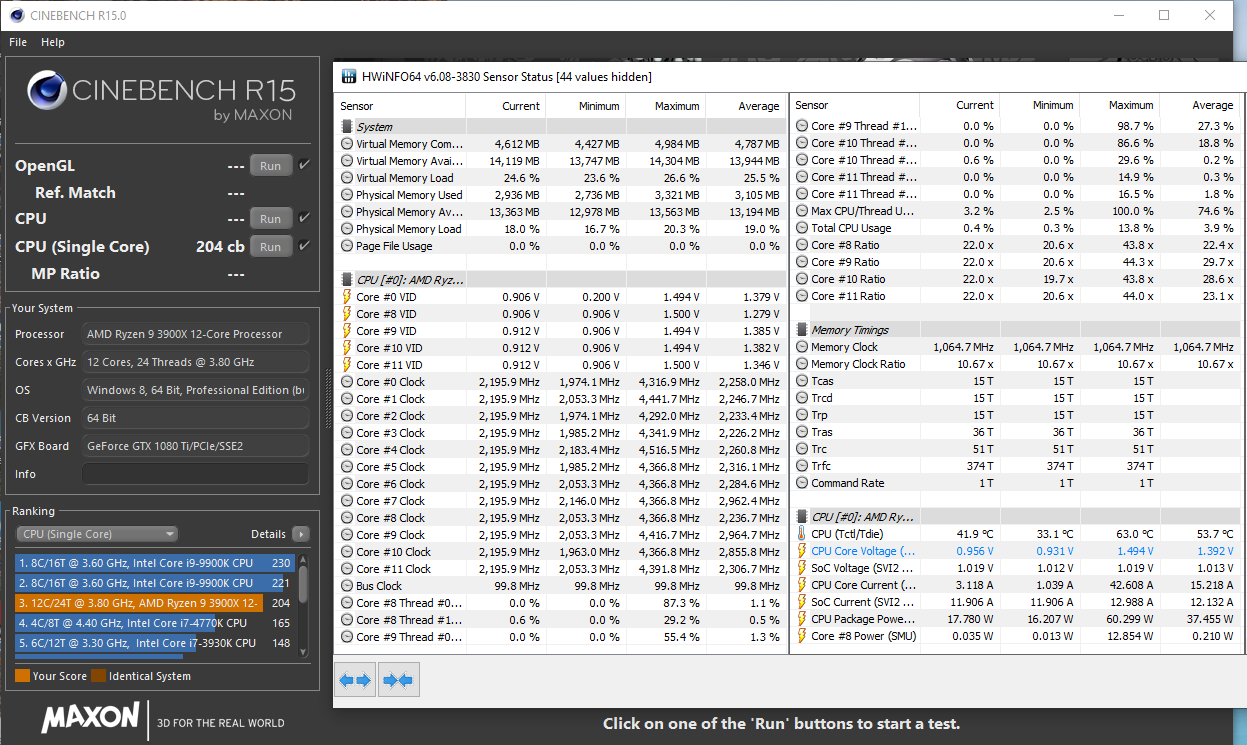
Task: Click the icon beside Command Rate row
Action: tap(802, 483)
